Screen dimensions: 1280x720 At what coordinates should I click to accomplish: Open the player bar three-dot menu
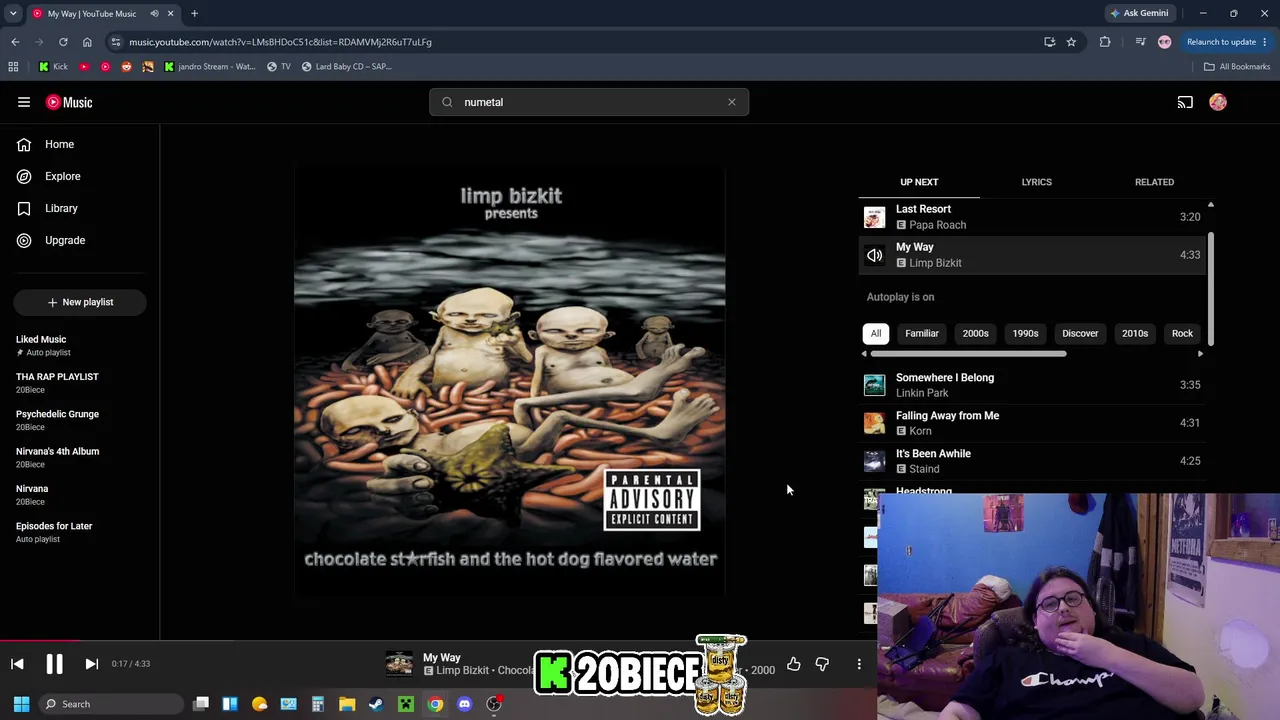coord(859,664)
